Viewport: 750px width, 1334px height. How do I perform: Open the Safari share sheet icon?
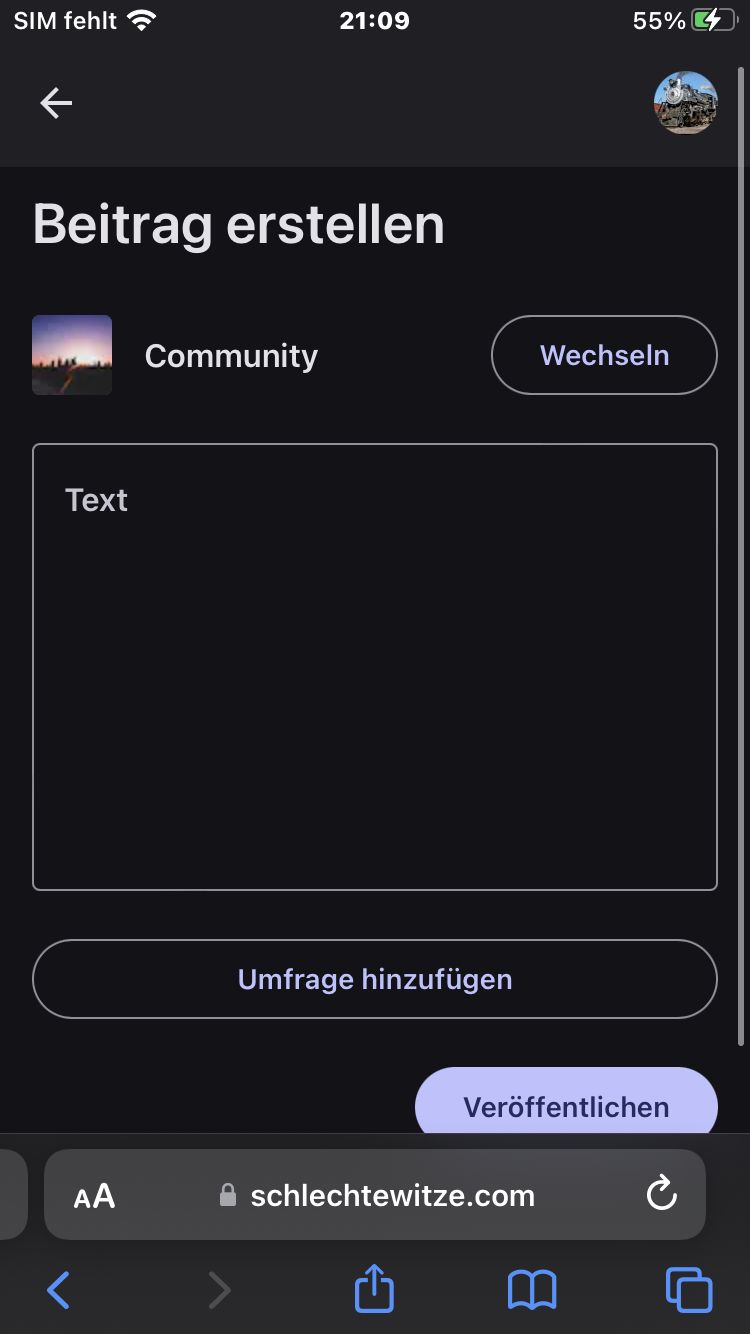(375, 1288)
